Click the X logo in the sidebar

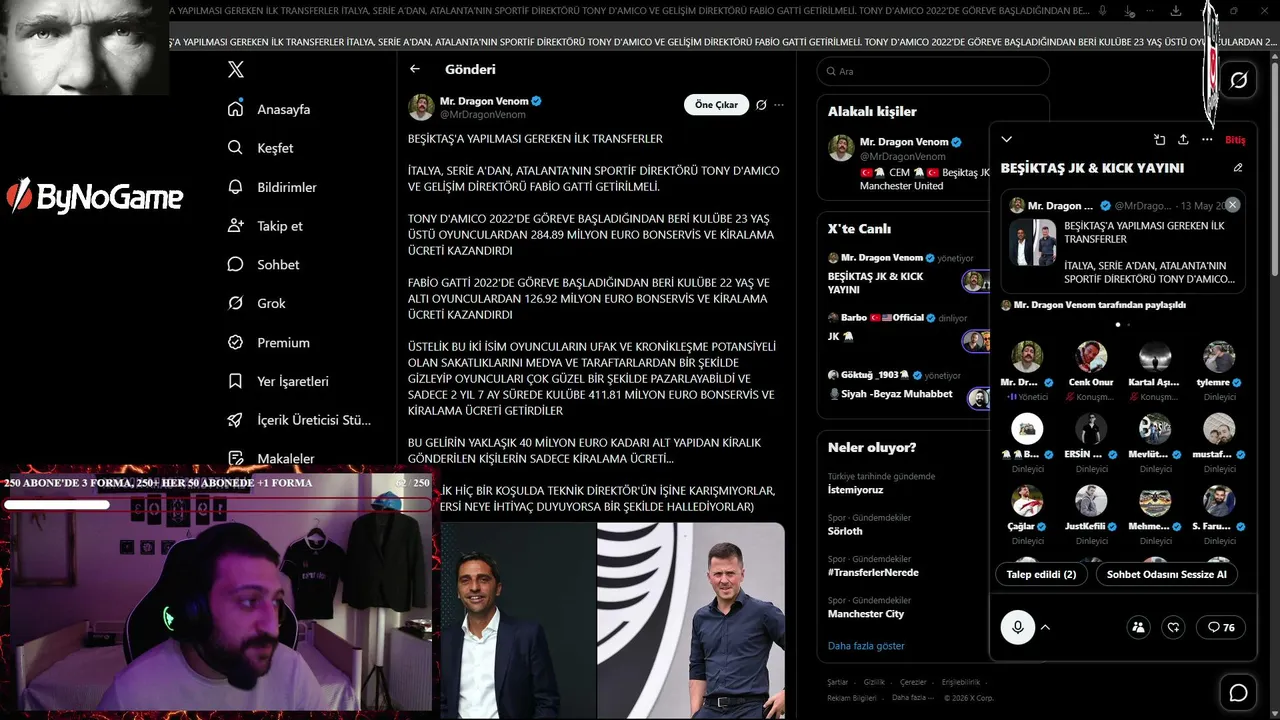pos(236,70)
